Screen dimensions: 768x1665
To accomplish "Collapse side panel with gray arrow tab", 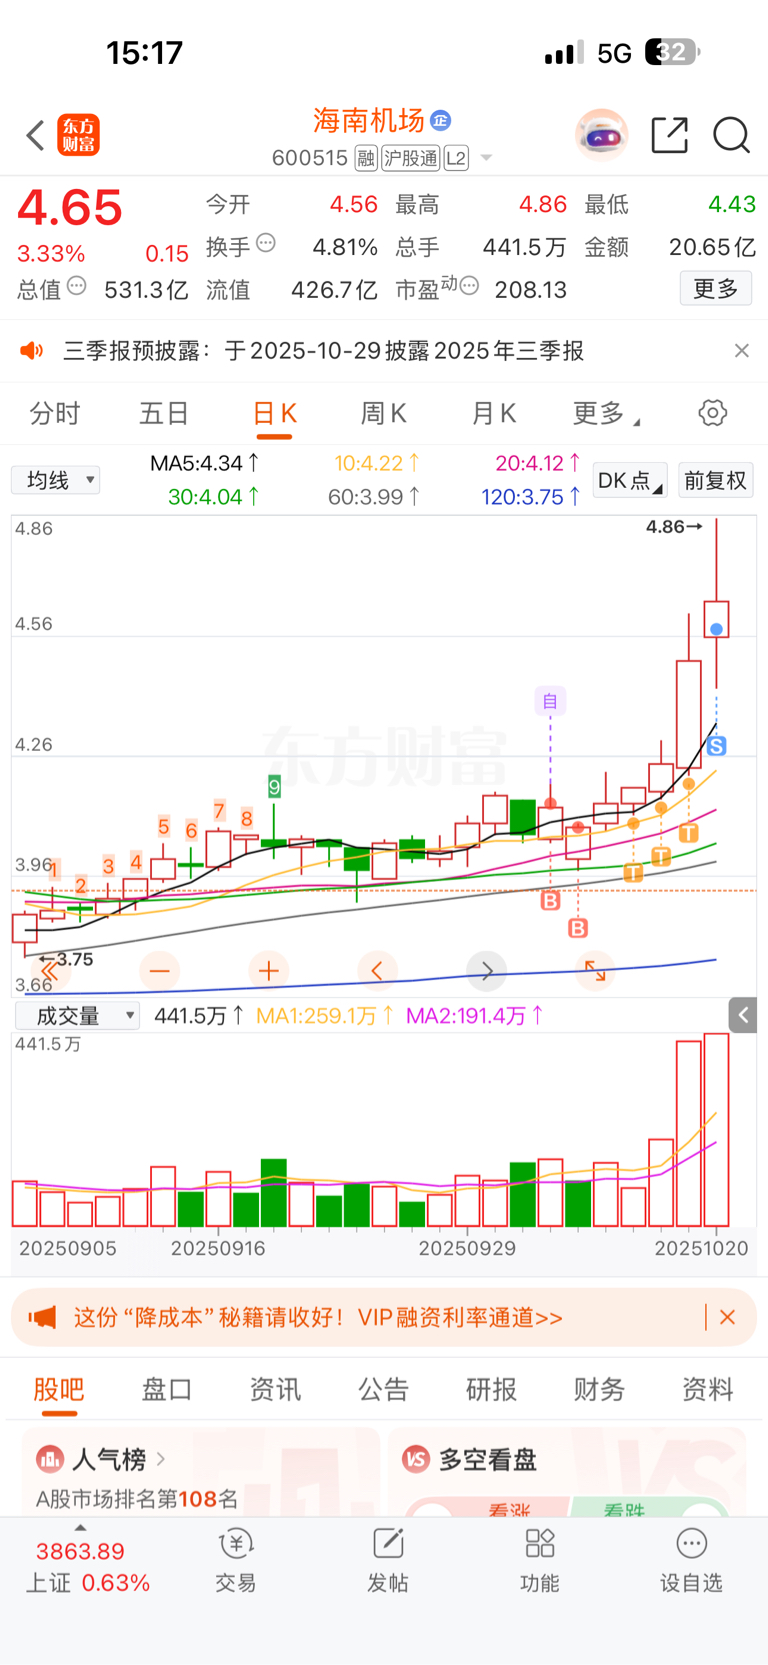I will click(743, 1016).
